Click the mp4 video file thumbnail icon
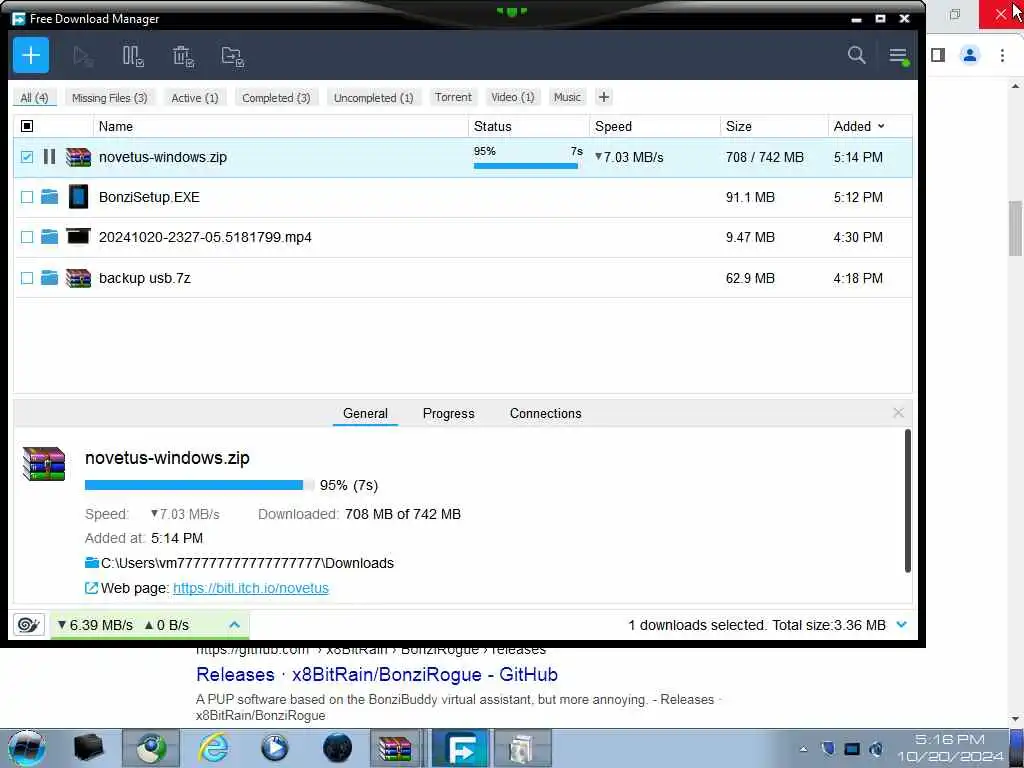The height and width of the screenshot is (768, 1024). [78, 236]
